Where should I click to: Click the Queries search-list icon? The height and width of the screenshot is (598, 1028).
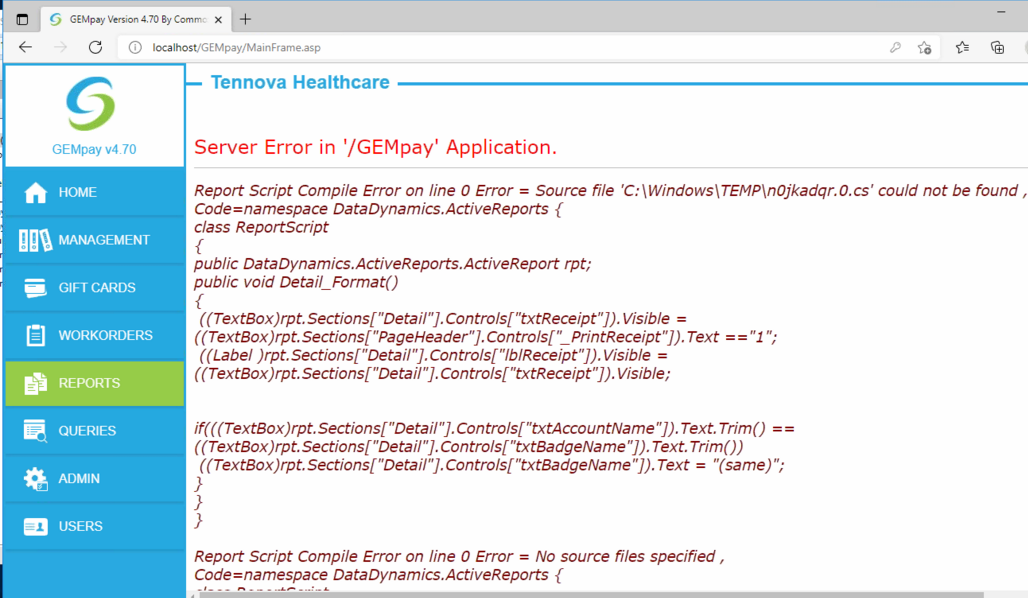tap(35, 431)
